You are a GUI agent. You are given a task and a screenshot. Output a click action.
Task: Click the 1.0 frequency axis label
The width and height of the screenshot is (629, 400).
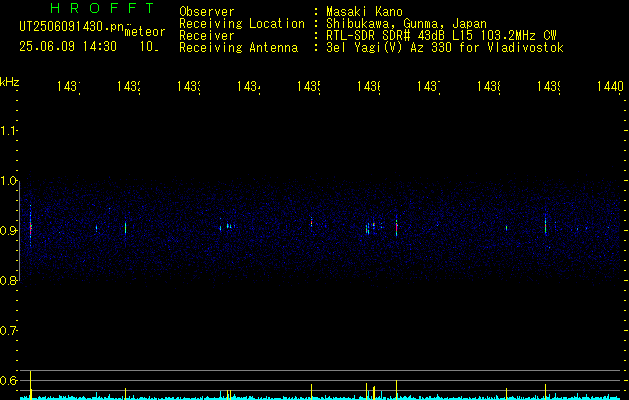tap(9, 181)
